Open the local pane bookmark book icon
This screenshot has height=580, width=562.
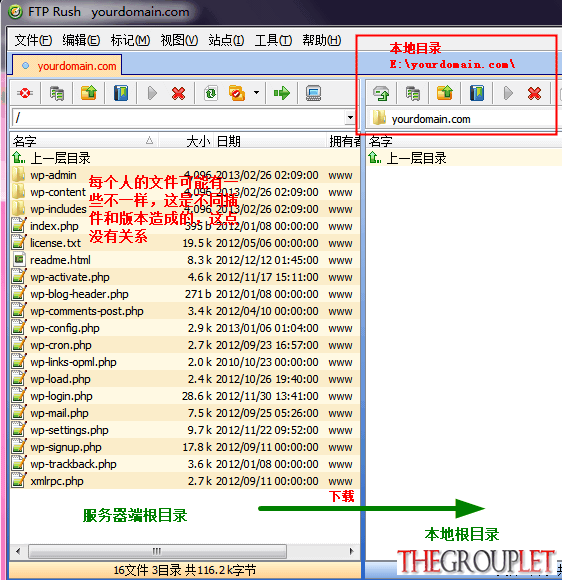pyautogui.click(x=477, y=93)
